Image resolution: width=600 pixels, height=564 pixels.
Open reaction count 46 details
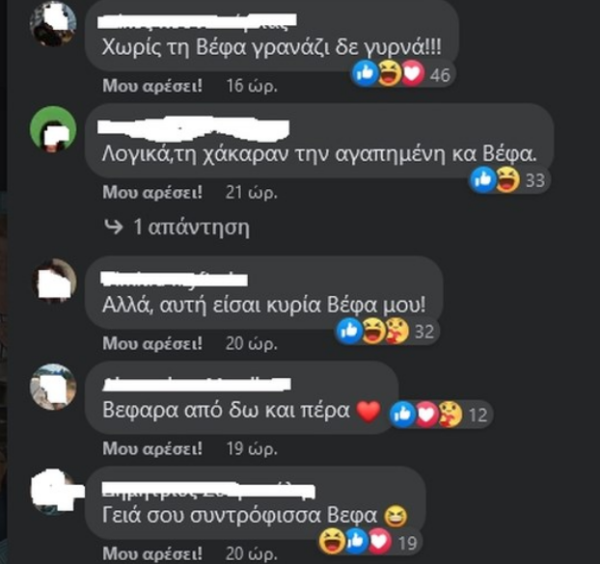point(440,75)
